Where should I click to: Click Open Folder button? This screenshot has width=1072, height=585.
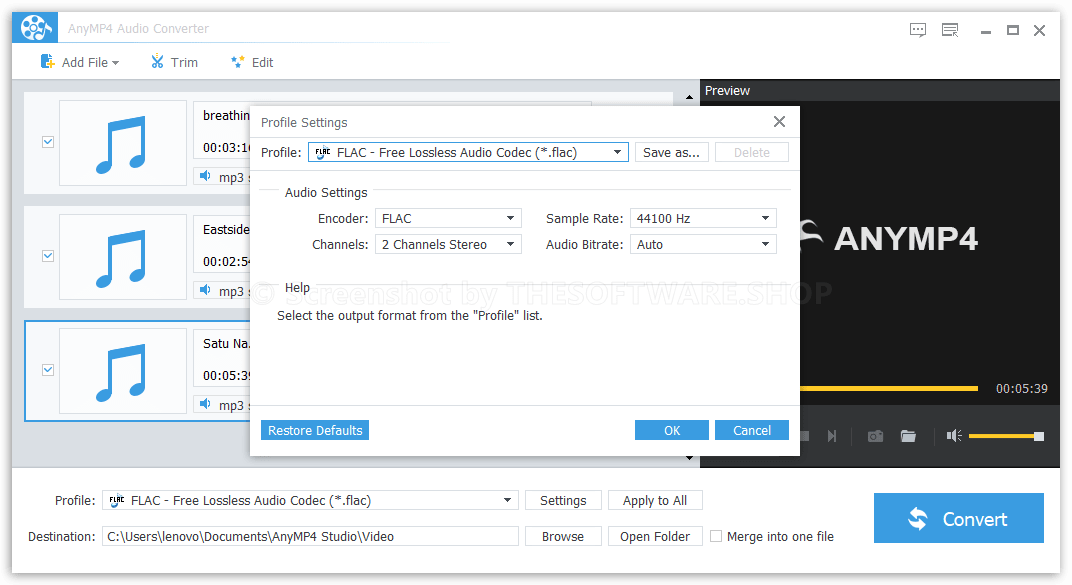click(x=655, y=536)
